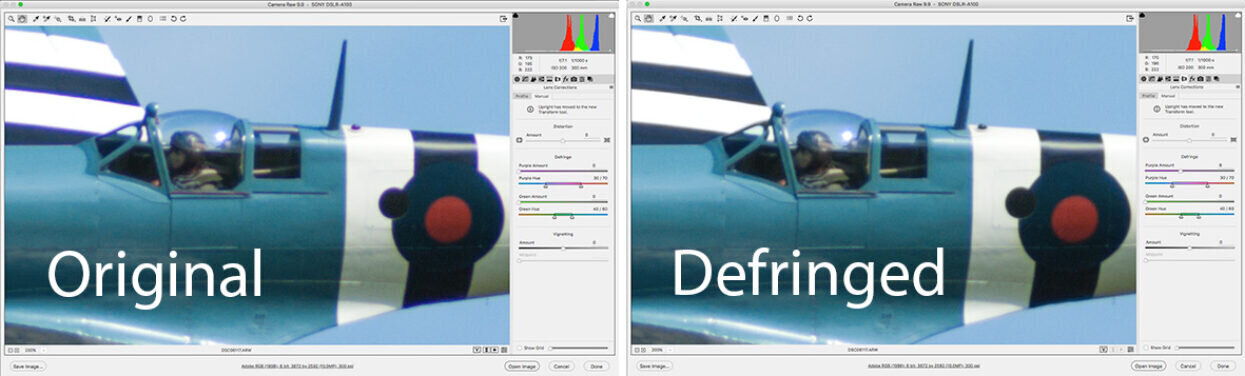The image size is (1245, 376).
Task: Choose the Graduated Filter in Original window
Action: tap(139, 19)
